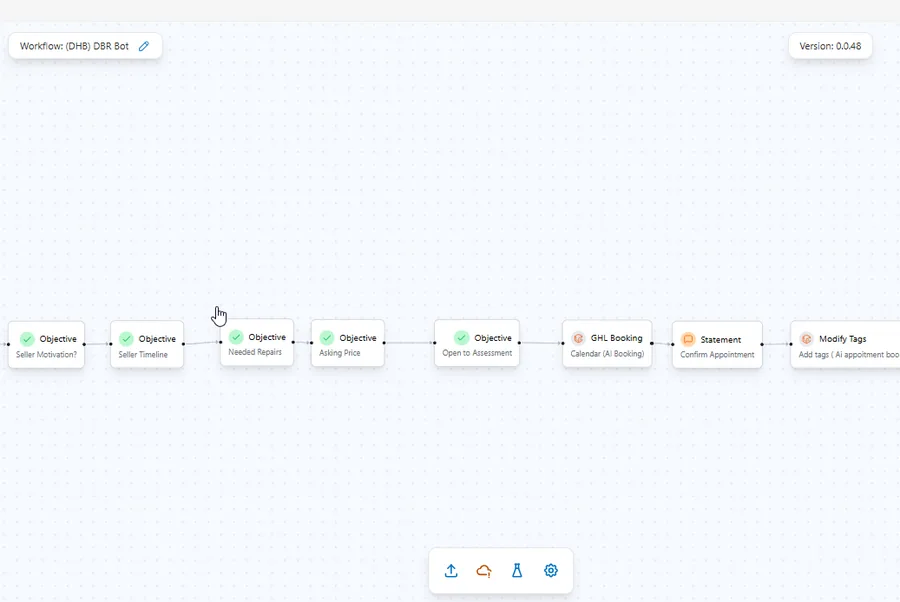Viewport: 900px width, 602px height.
Task: Click the Workflow: (DHB) DBR Bot title
Action: pyautogui.click(x=74, y=46)
